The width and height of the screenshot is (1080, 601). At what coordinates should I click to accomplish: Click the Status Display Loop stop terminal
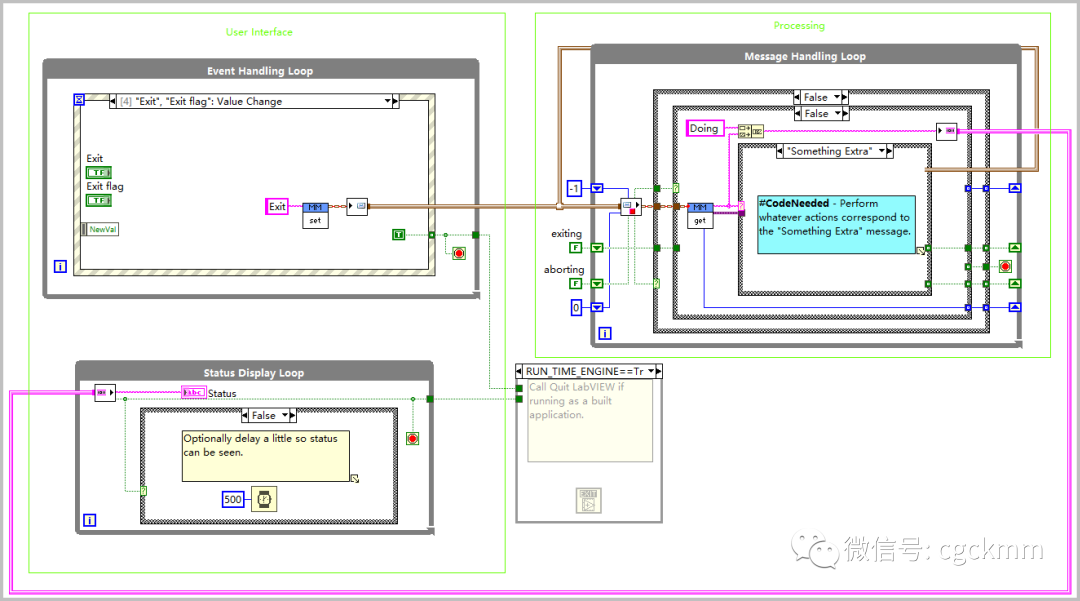click(413, 439)
